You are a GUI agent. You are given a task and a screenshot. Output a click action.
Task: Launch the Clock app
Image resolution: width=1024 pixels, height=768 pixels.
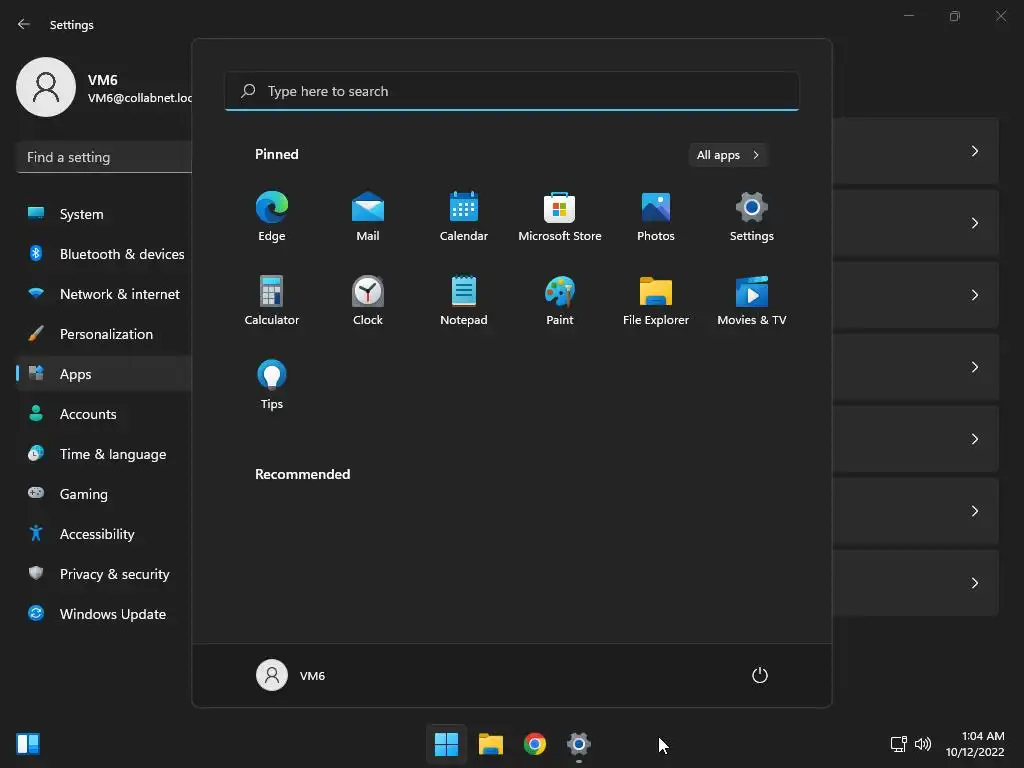pyautogui.click(x=368, y=300)
